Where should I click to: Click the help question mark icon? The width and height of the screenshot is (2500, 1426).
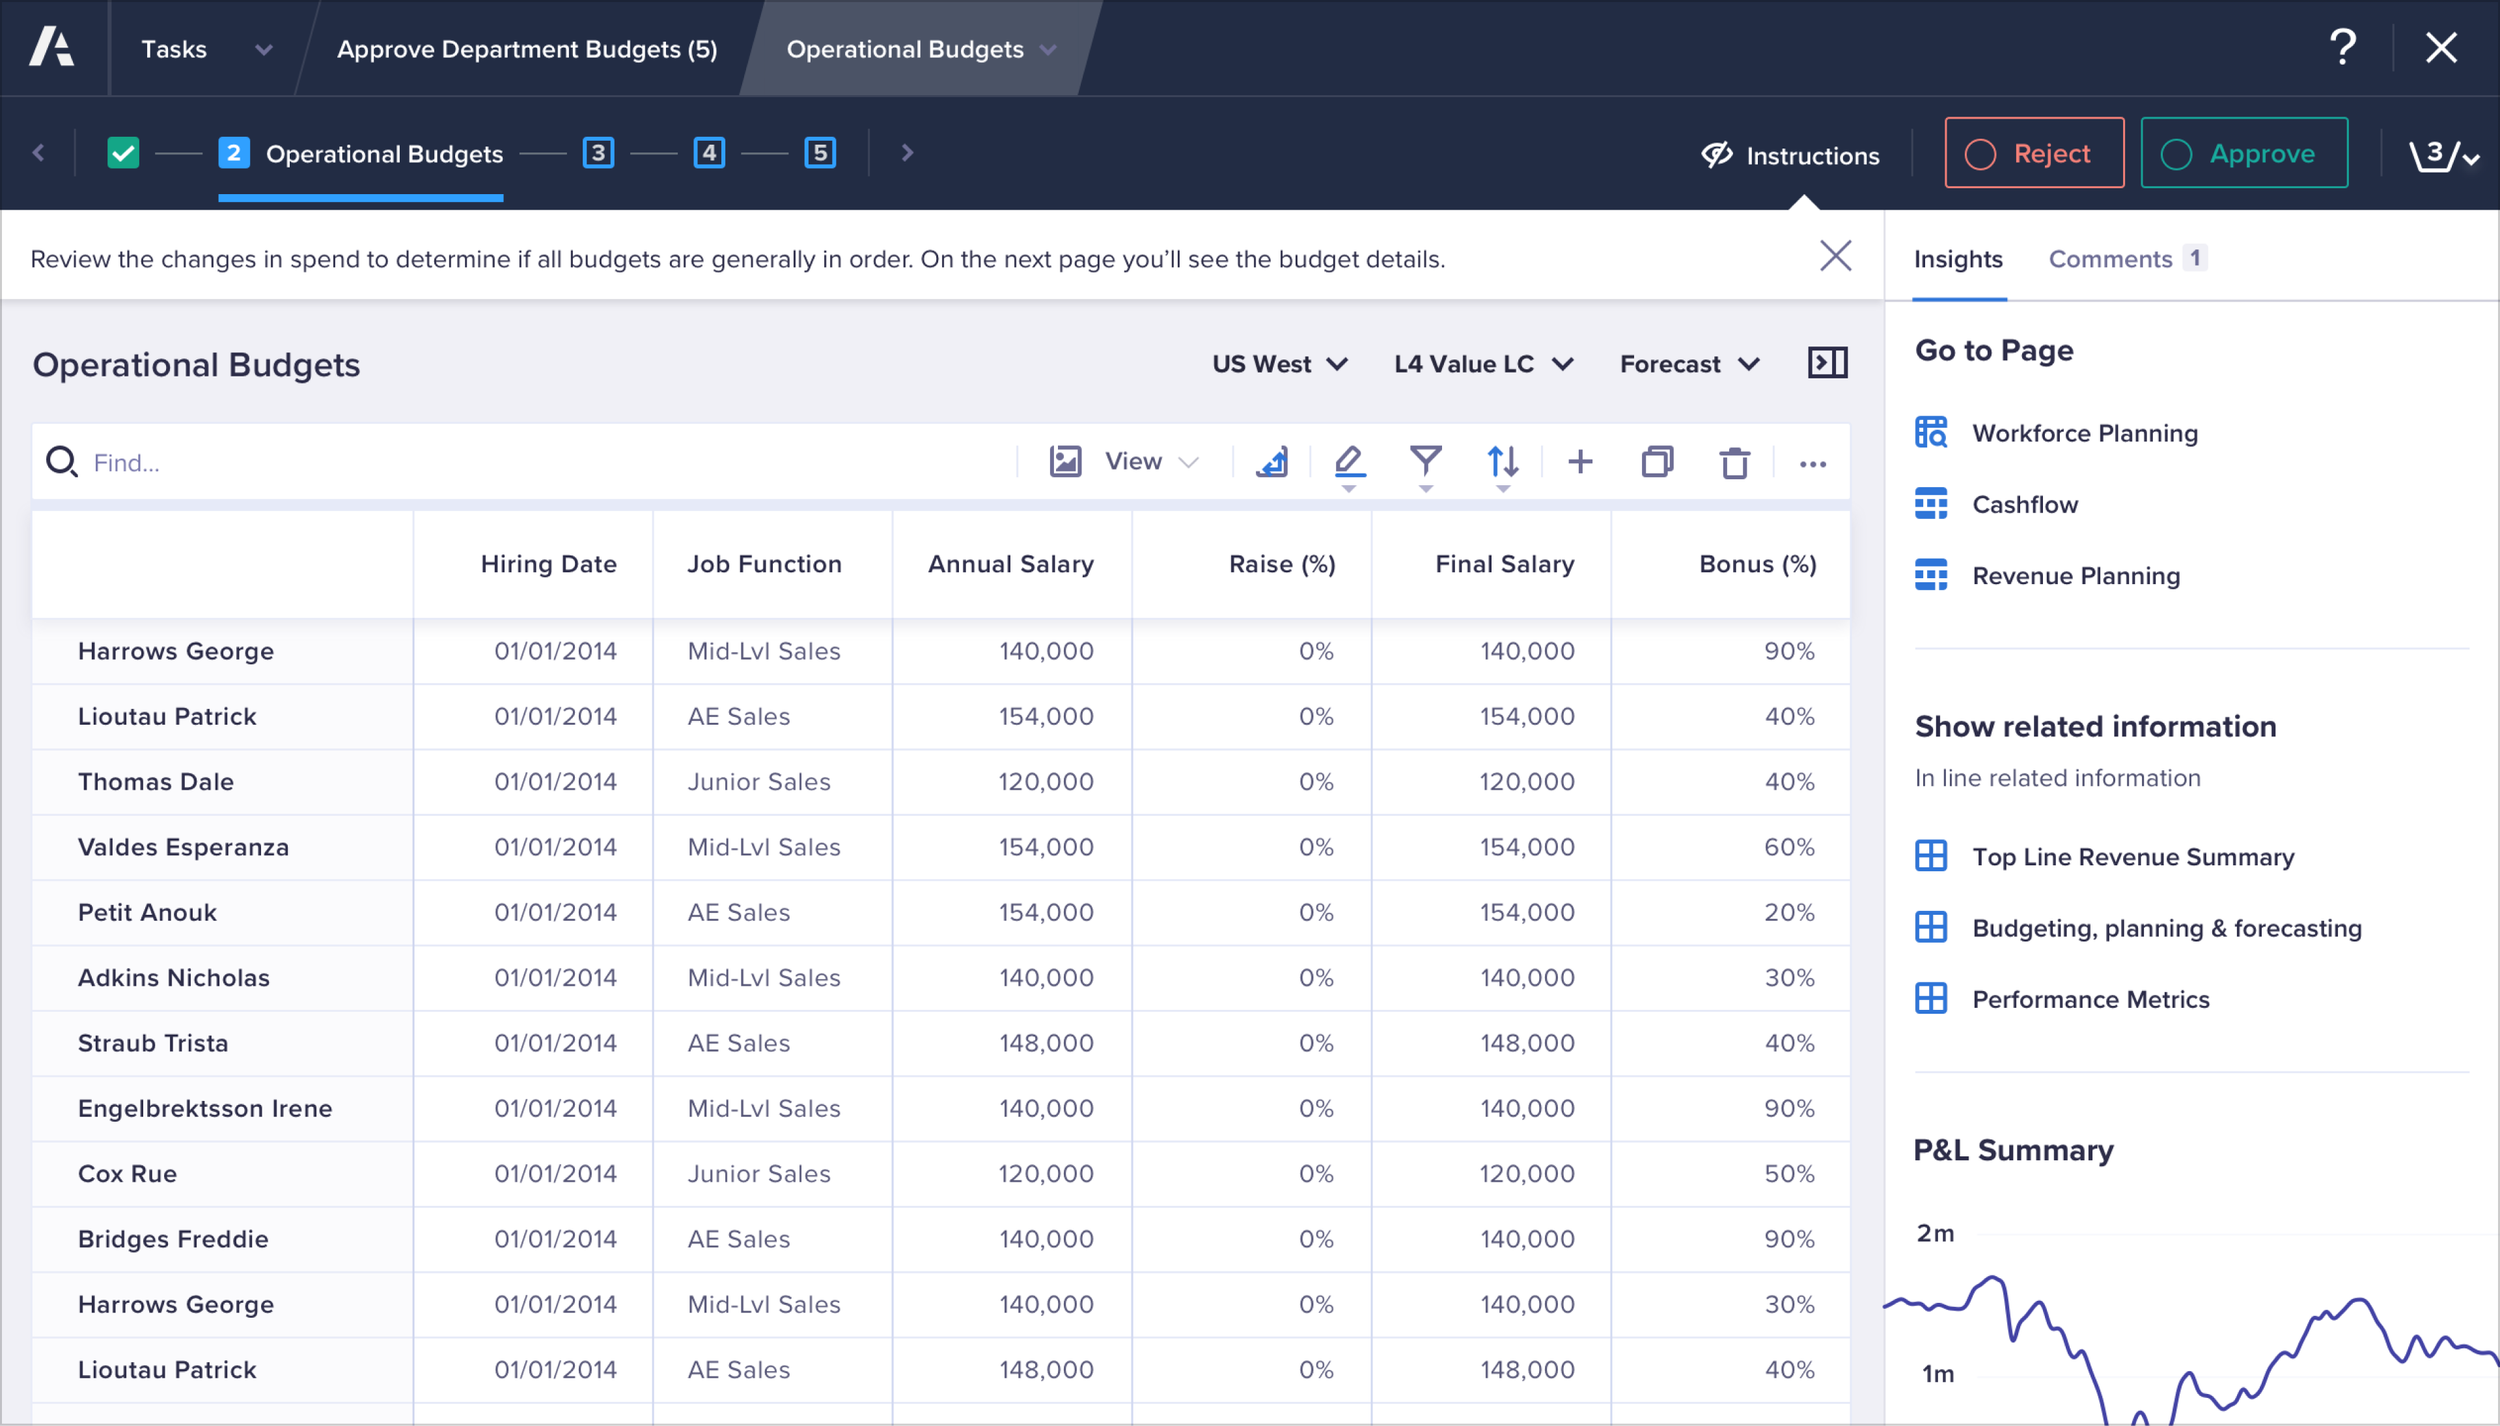coord(2342,48)
